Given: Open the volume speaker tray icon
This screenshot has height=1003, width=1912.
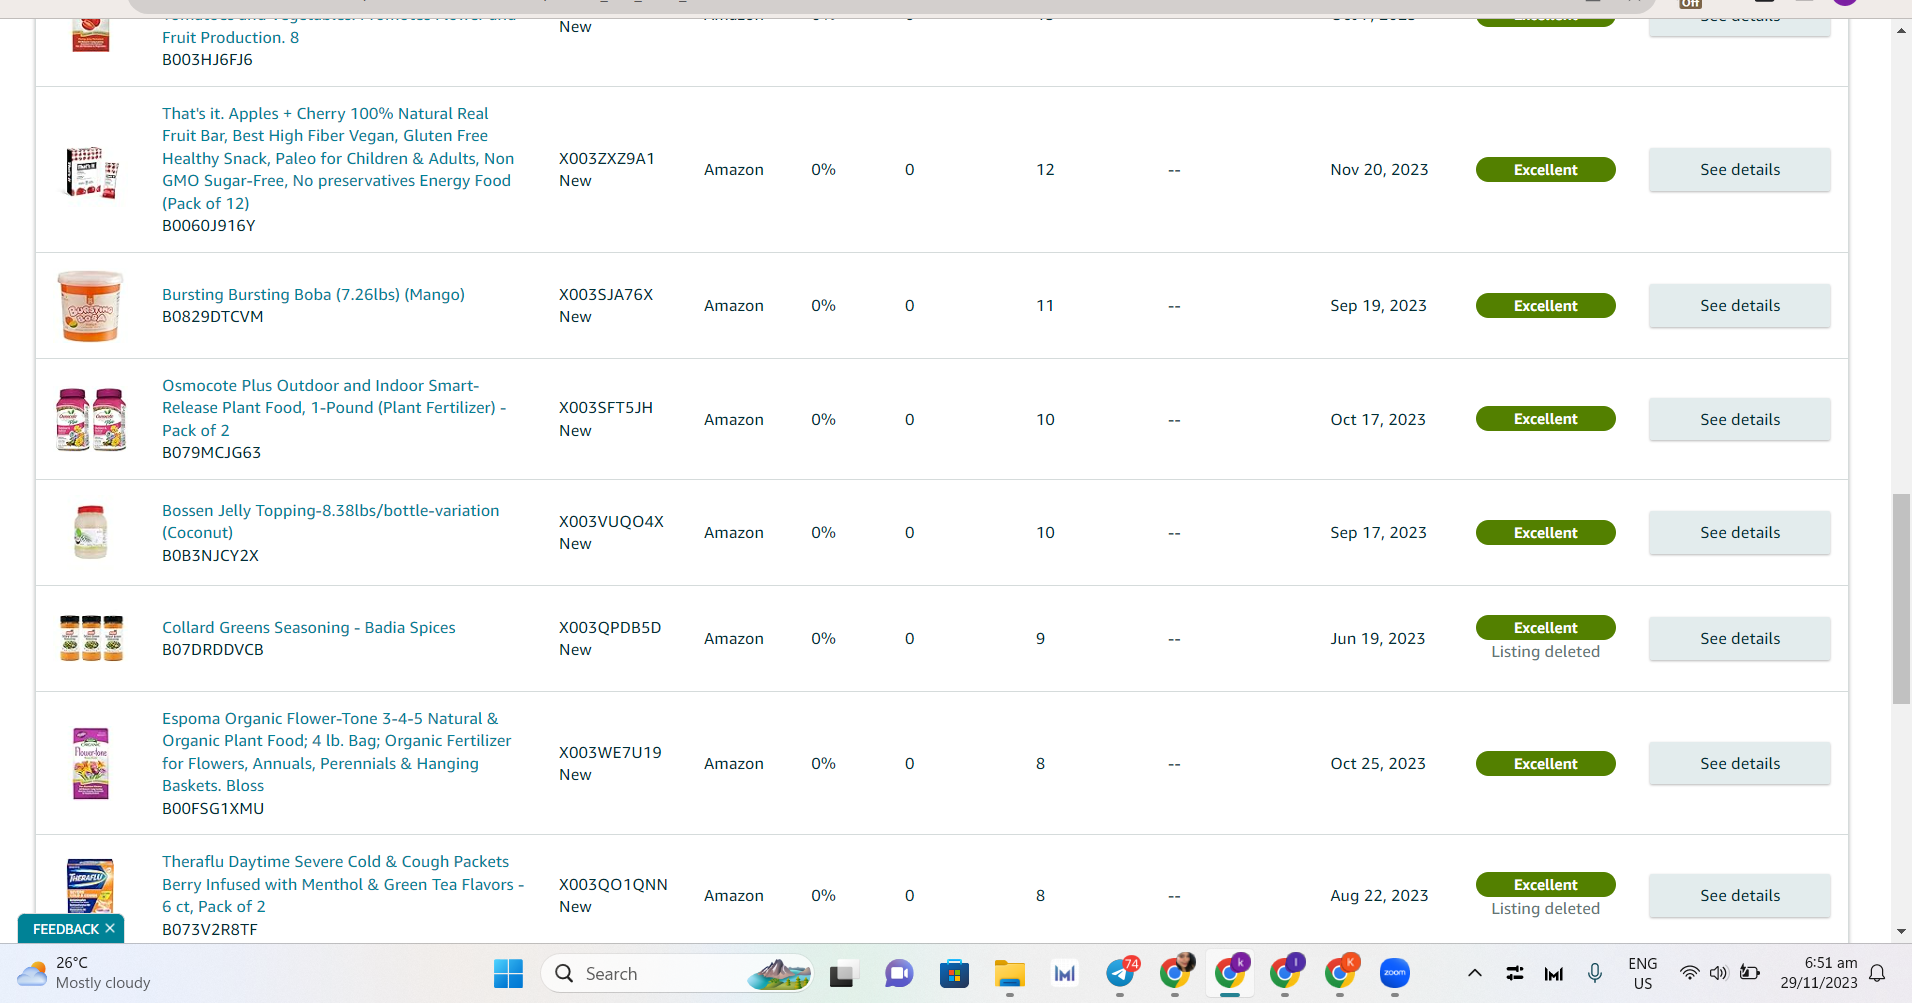Looking at the screenshot, I should click(1718, 973).
